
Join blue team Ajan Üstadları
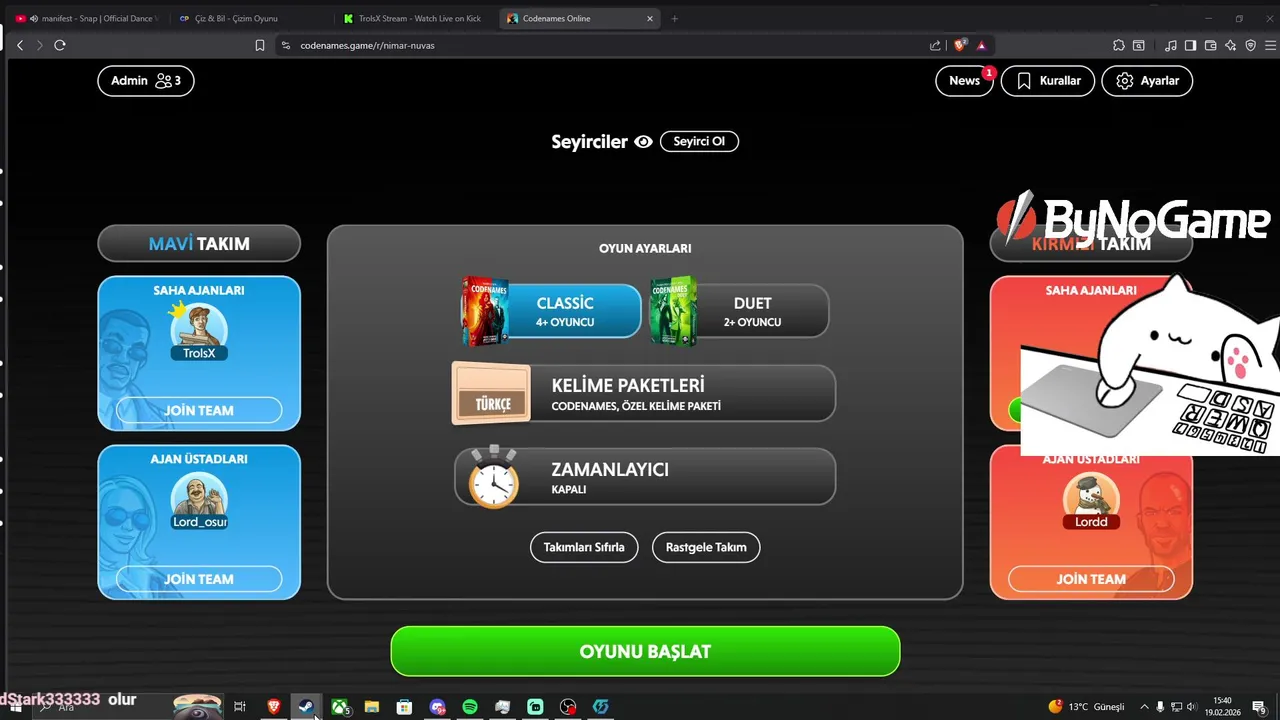199,579
